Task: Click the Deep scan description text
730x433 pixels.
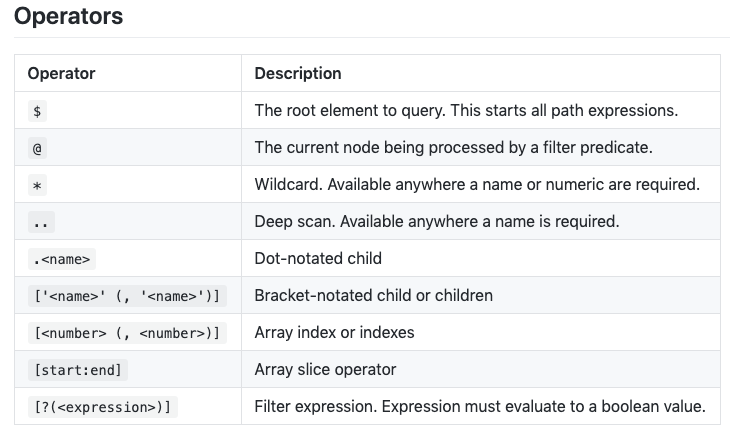Action: point(437,222)
